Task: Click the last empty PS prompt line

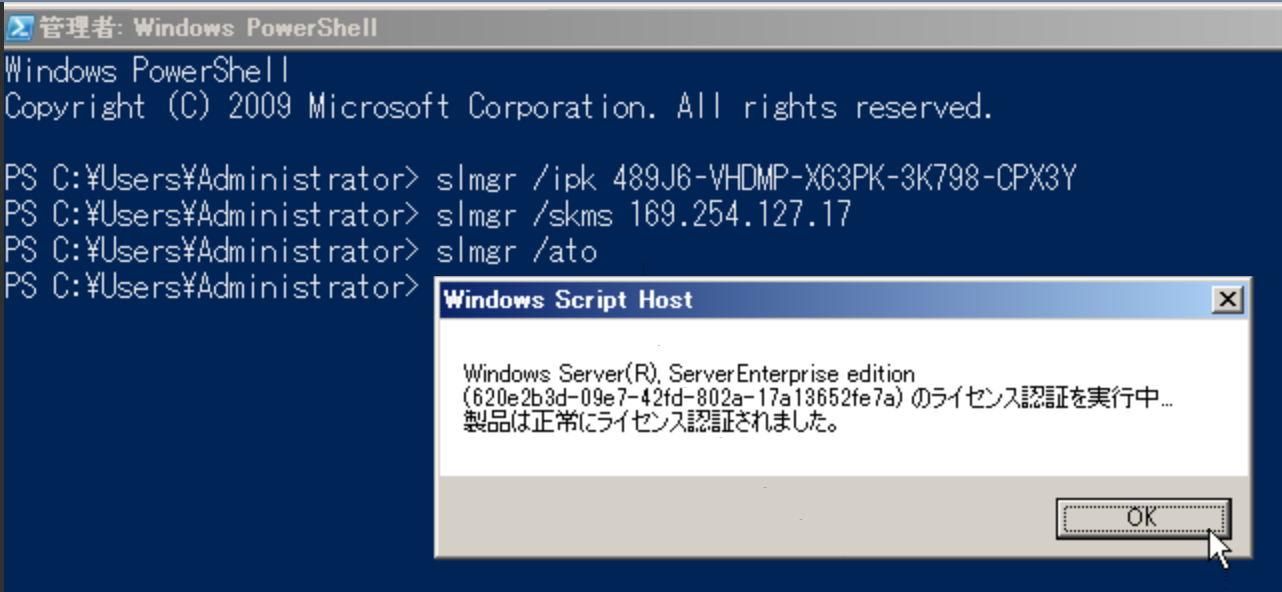Action: [x=210, y=287]
